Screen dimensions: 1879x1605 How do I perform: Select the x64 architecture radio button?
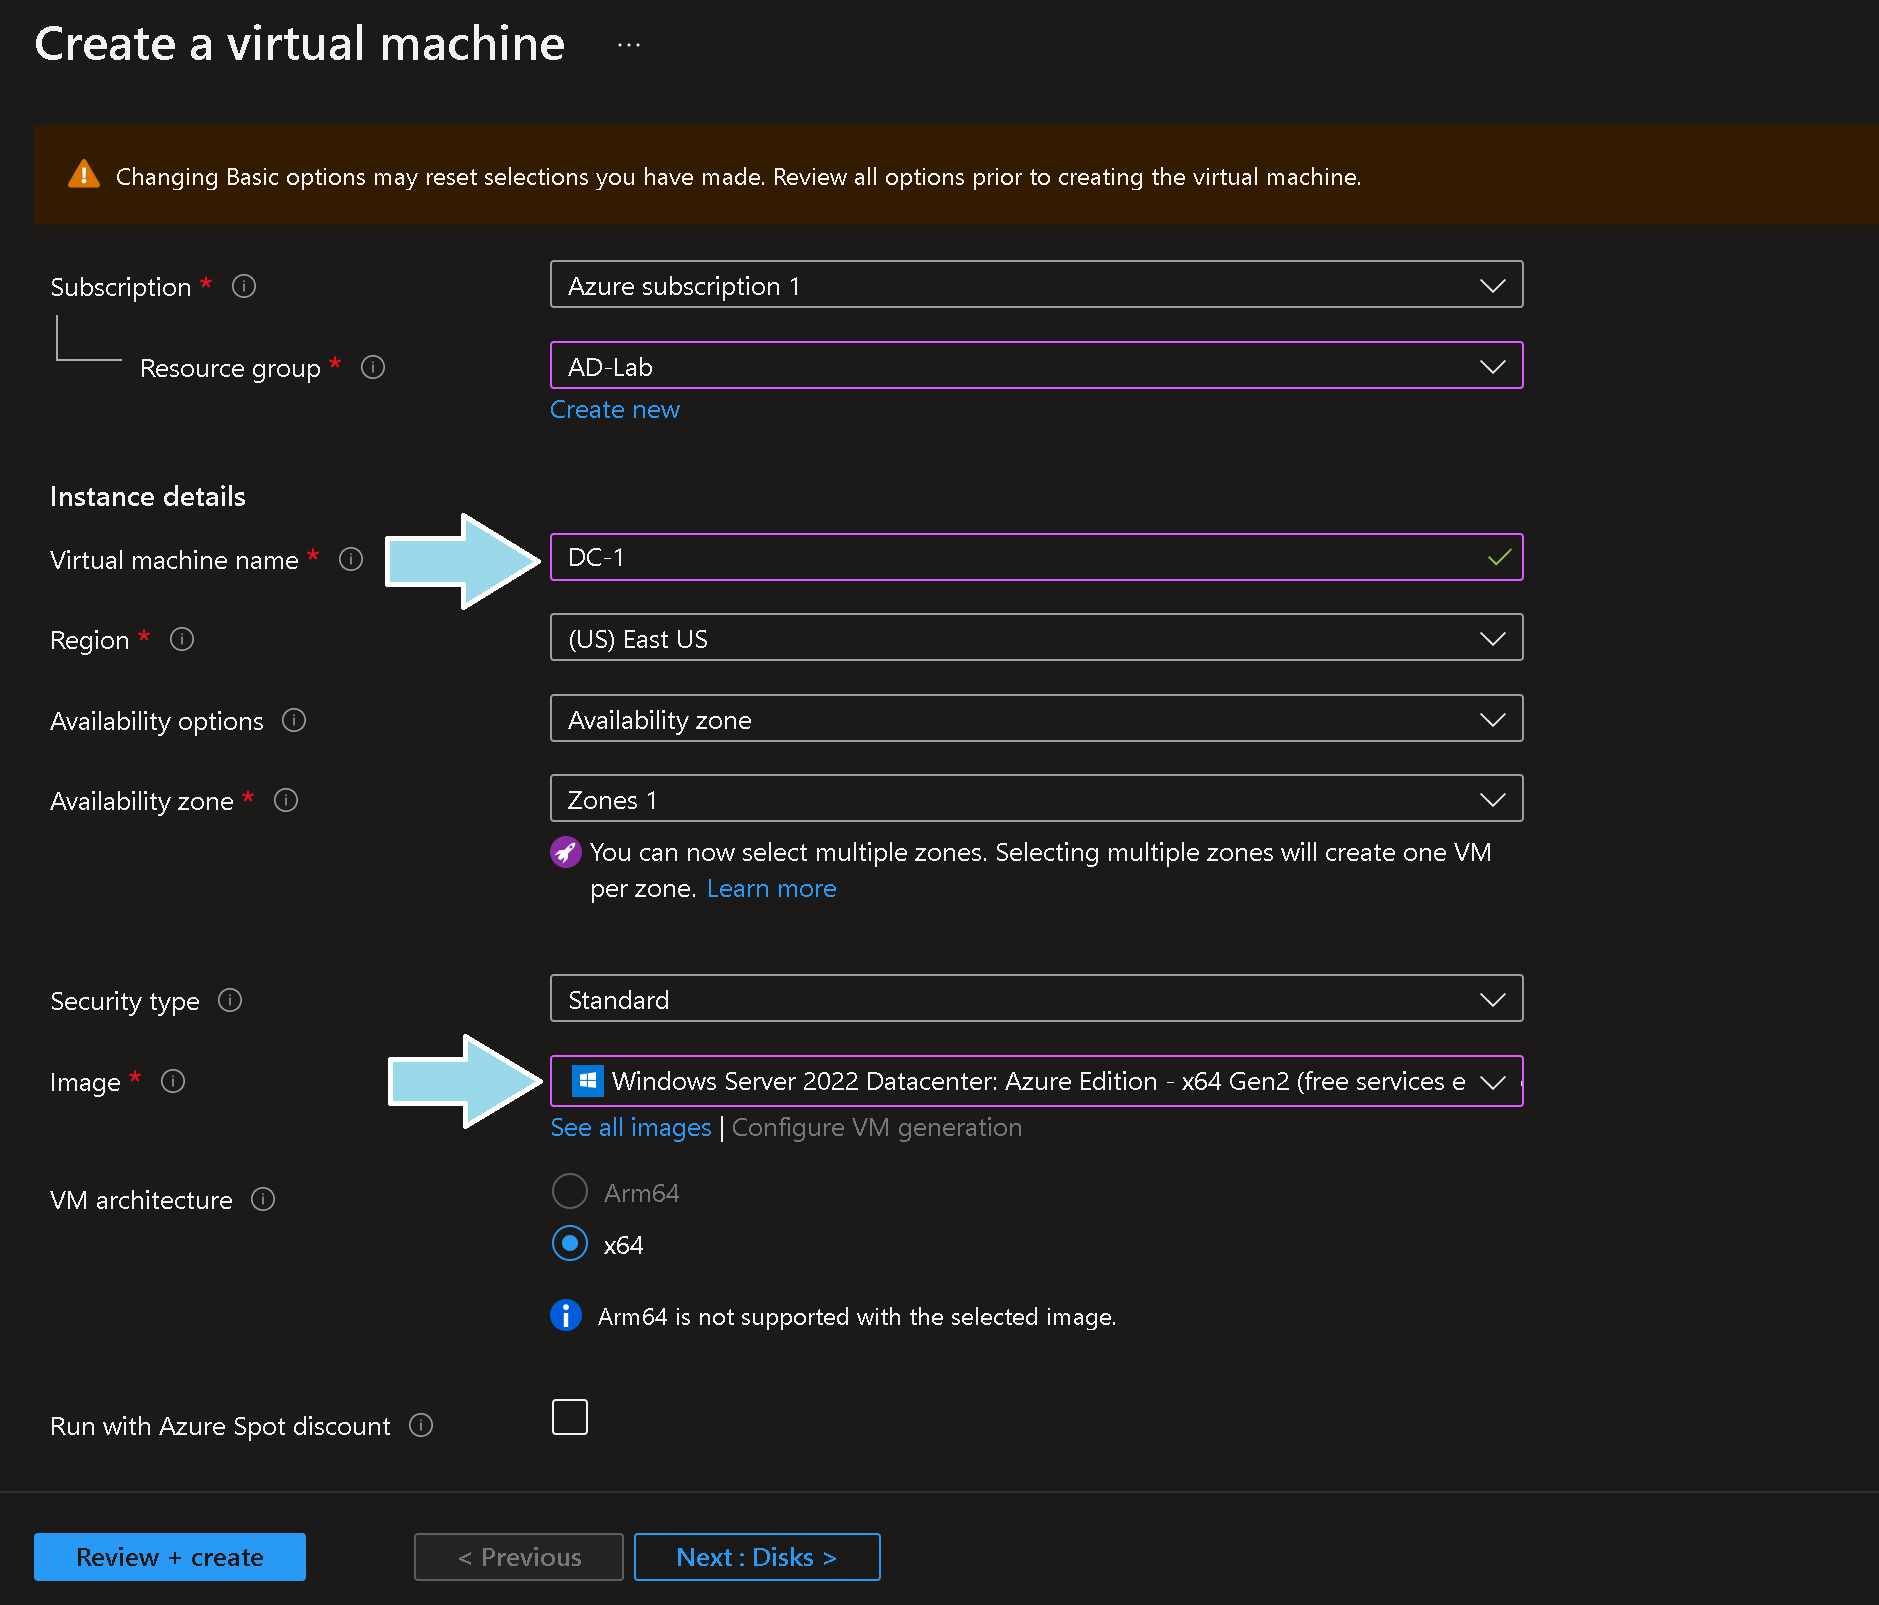pos(570,1244)
